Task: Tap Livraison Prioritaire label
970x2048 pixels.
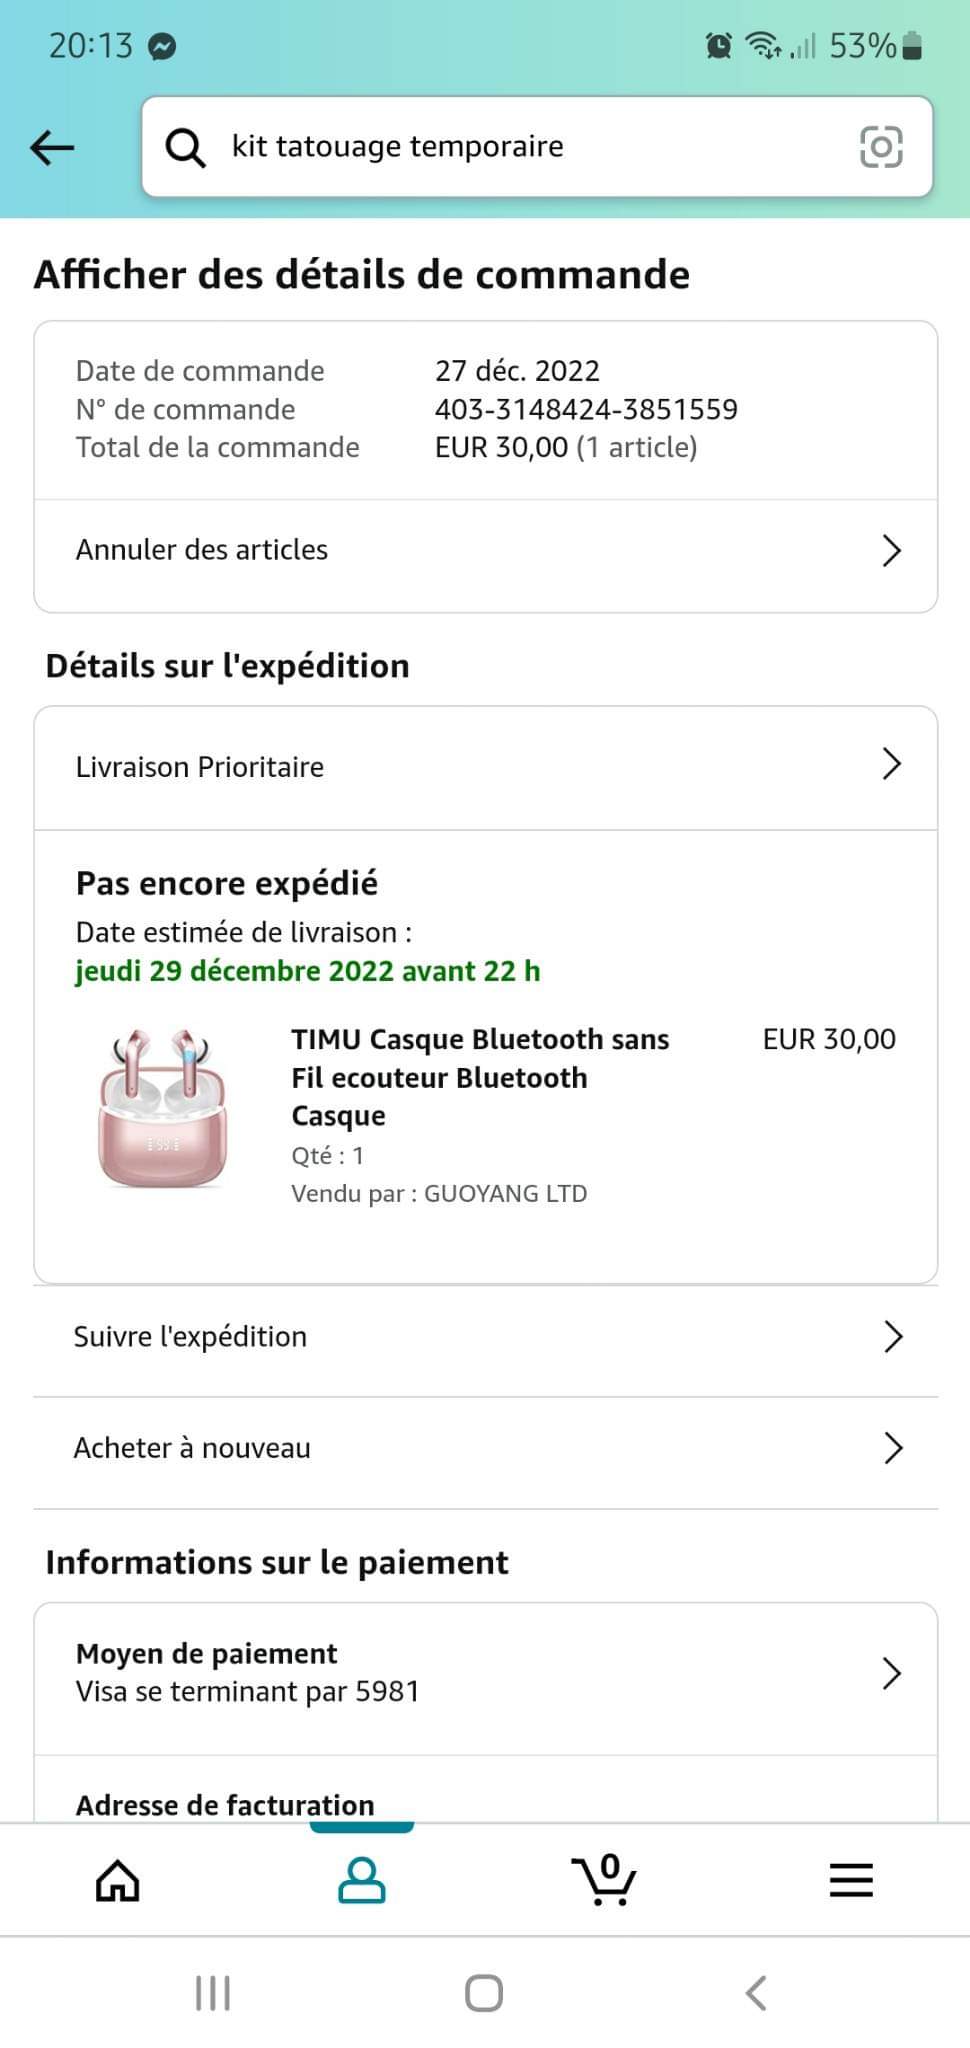Action: [200, 767]
